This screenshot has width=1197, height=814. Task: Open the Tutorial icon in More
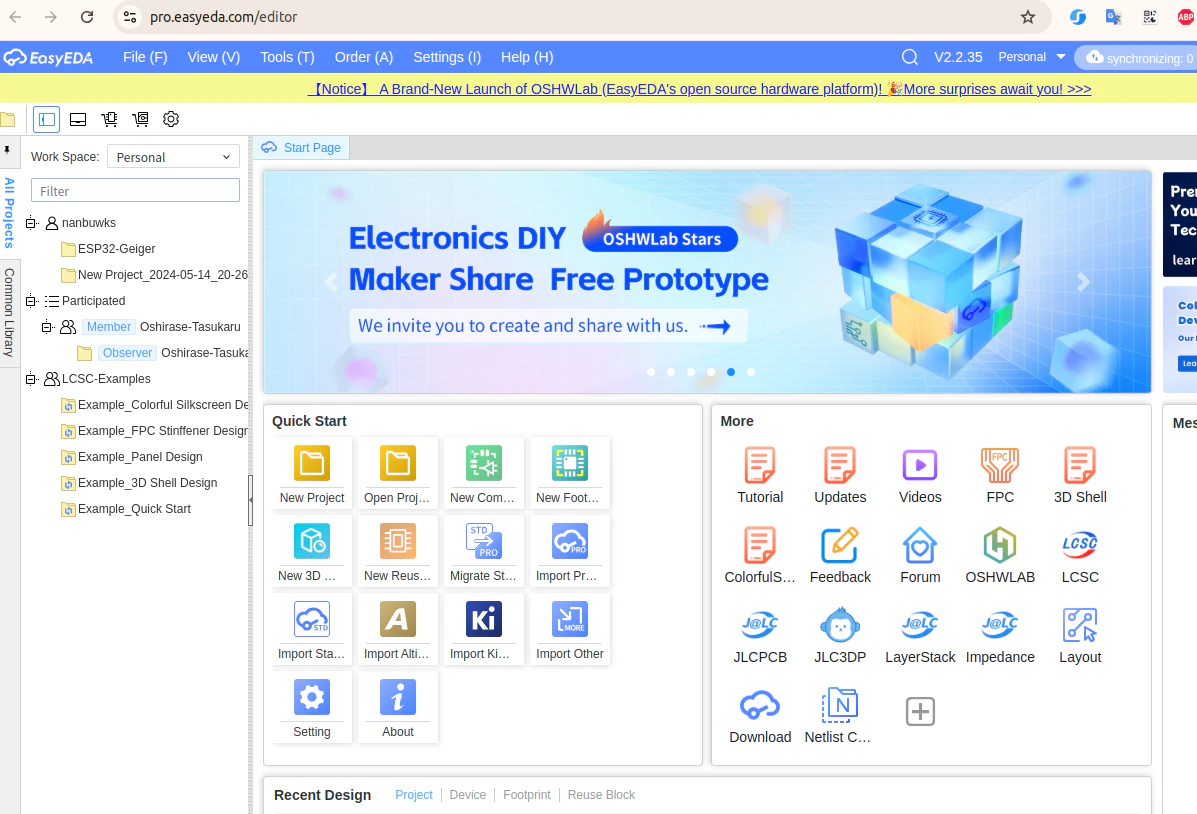[x=760, y=475]
